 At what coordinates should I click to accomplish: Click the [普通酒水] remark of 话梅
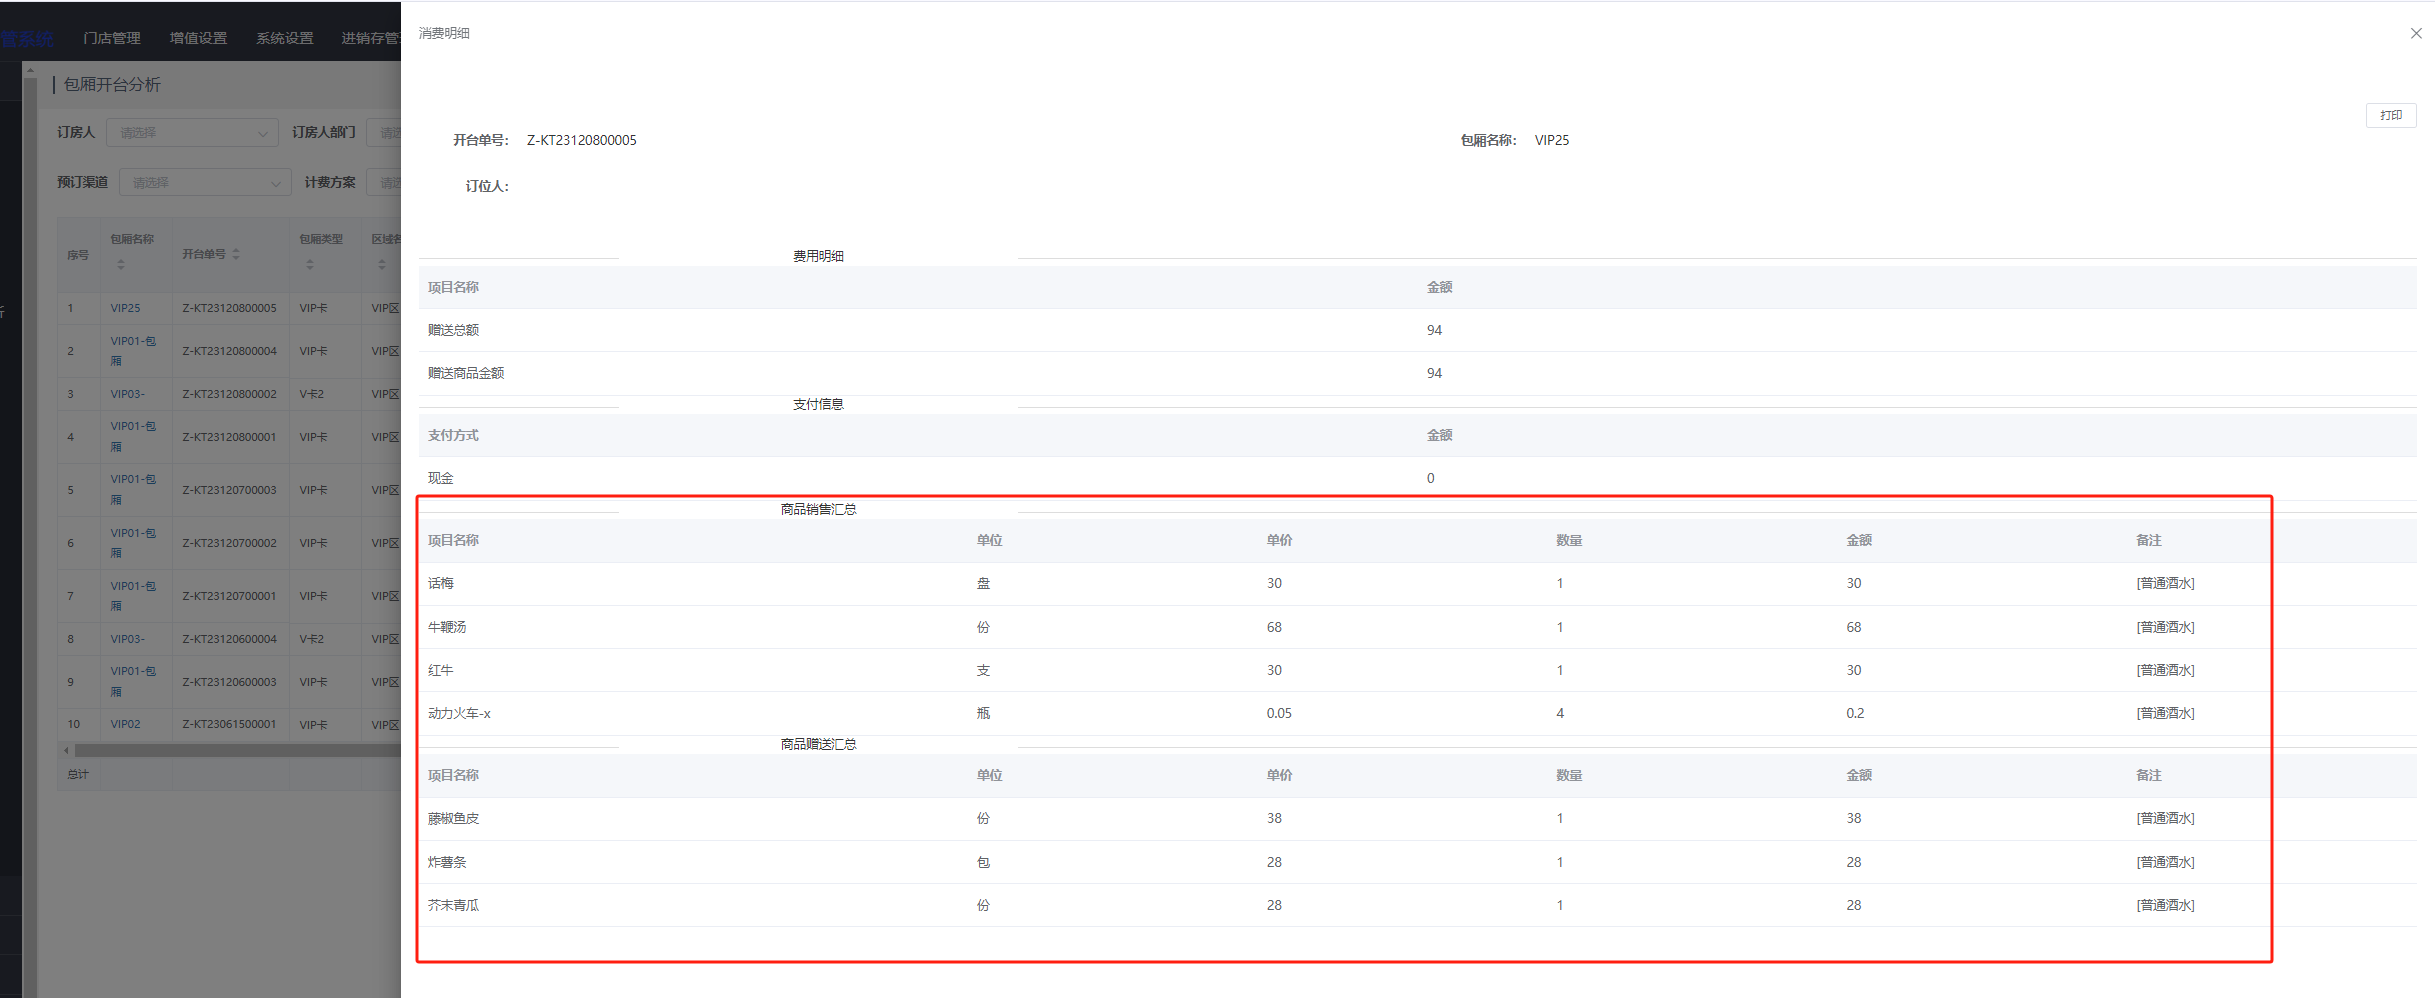[x=2166, y=583]
